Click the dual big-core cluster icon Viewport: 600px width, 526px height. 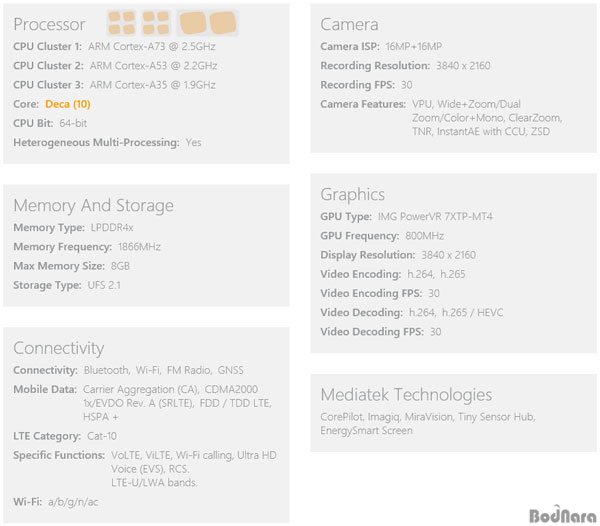[208, 23]
